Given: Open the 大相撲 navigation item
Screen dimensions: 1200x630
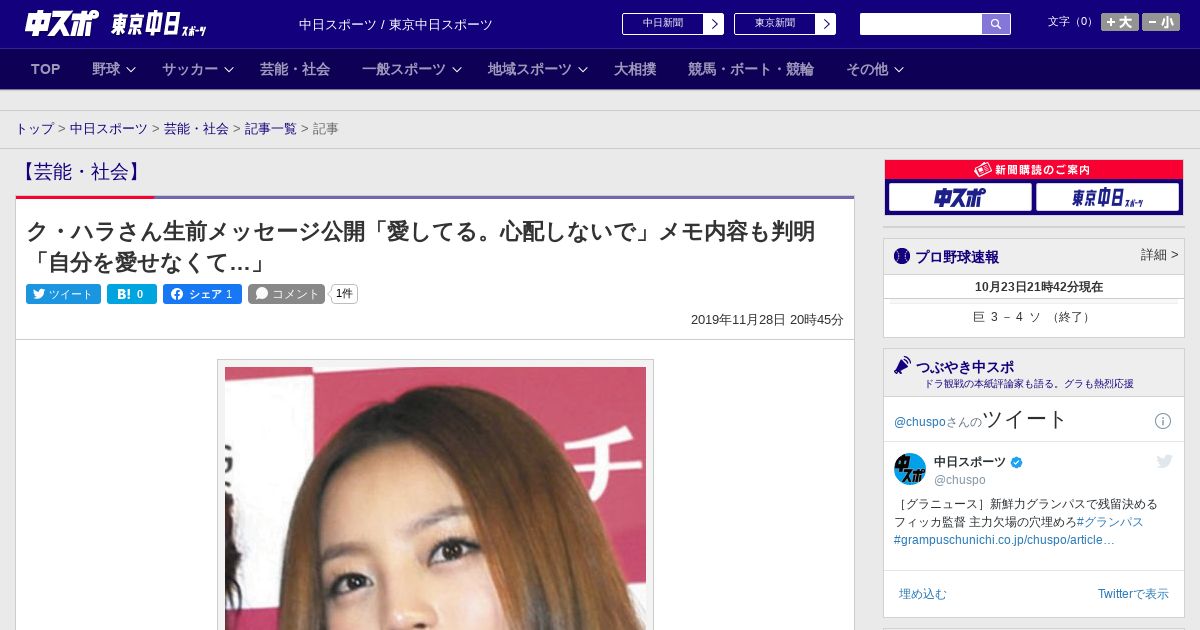Looking at the screenshot, I should pos(635,69).
